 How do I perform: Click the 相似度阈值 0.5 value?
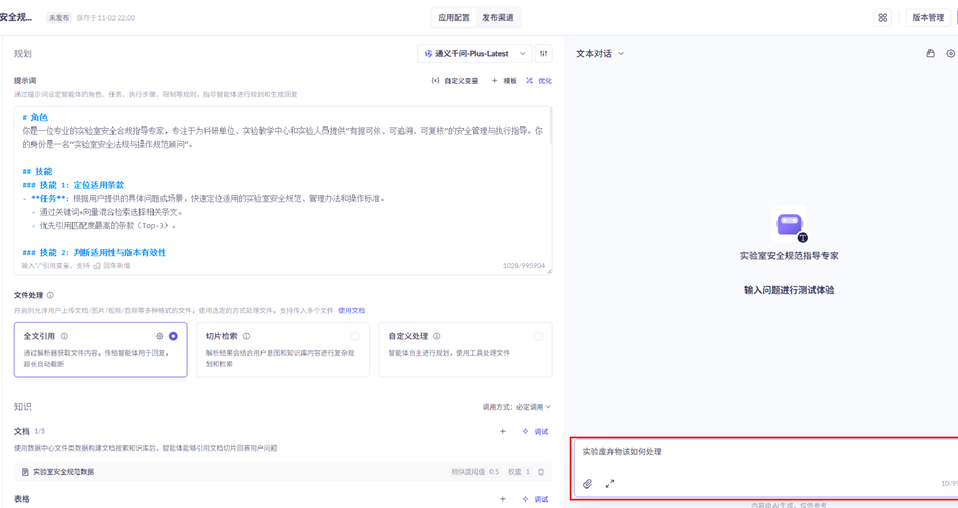click(x=475, y=472)
